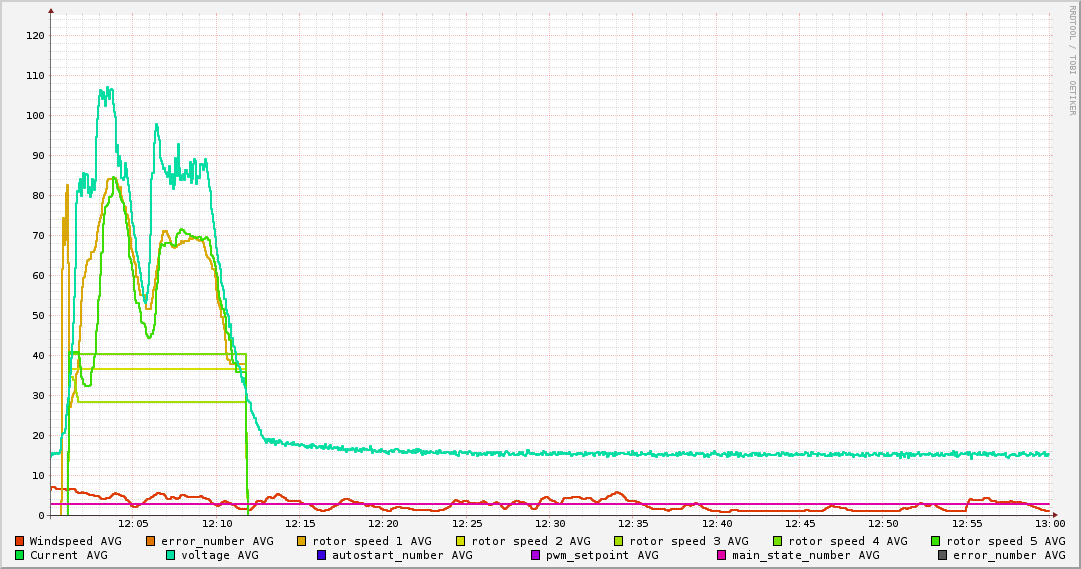The image size is (1081, 569).
Task: Click the 13:00 time axis label
Action: [1050, 523]
